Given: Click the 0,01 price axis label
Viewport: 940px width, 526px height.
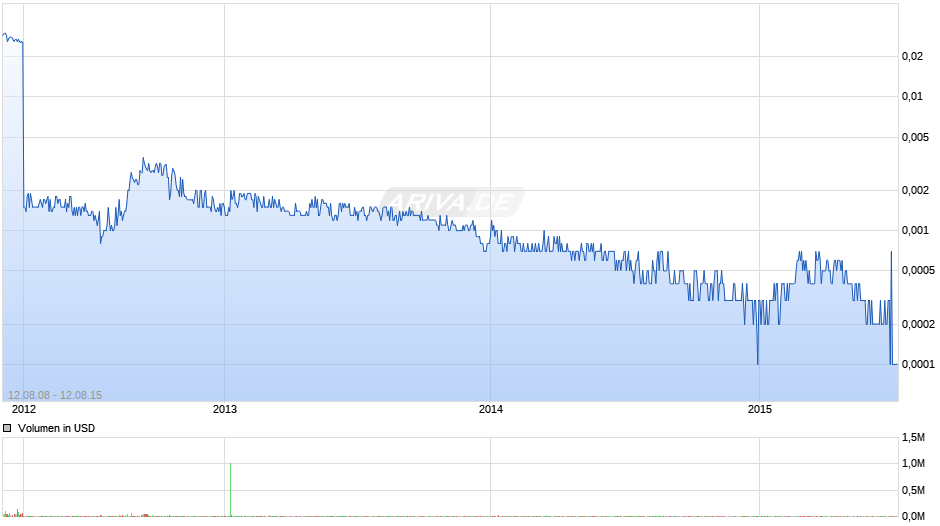Looking at the screenshot, I should coord(912,97).
